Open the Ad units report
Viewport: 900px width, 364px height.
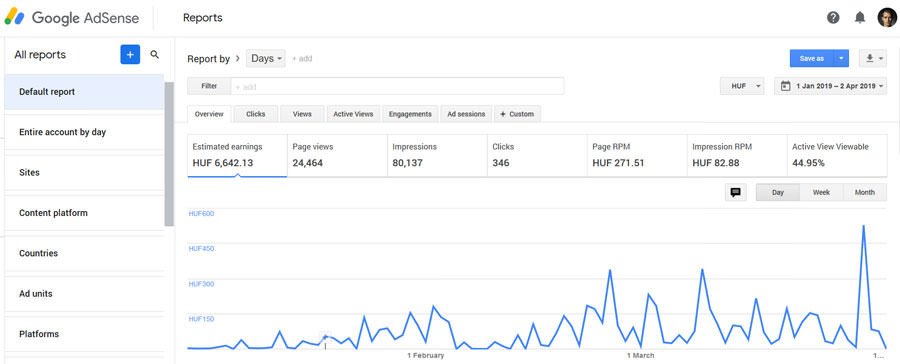84,293
